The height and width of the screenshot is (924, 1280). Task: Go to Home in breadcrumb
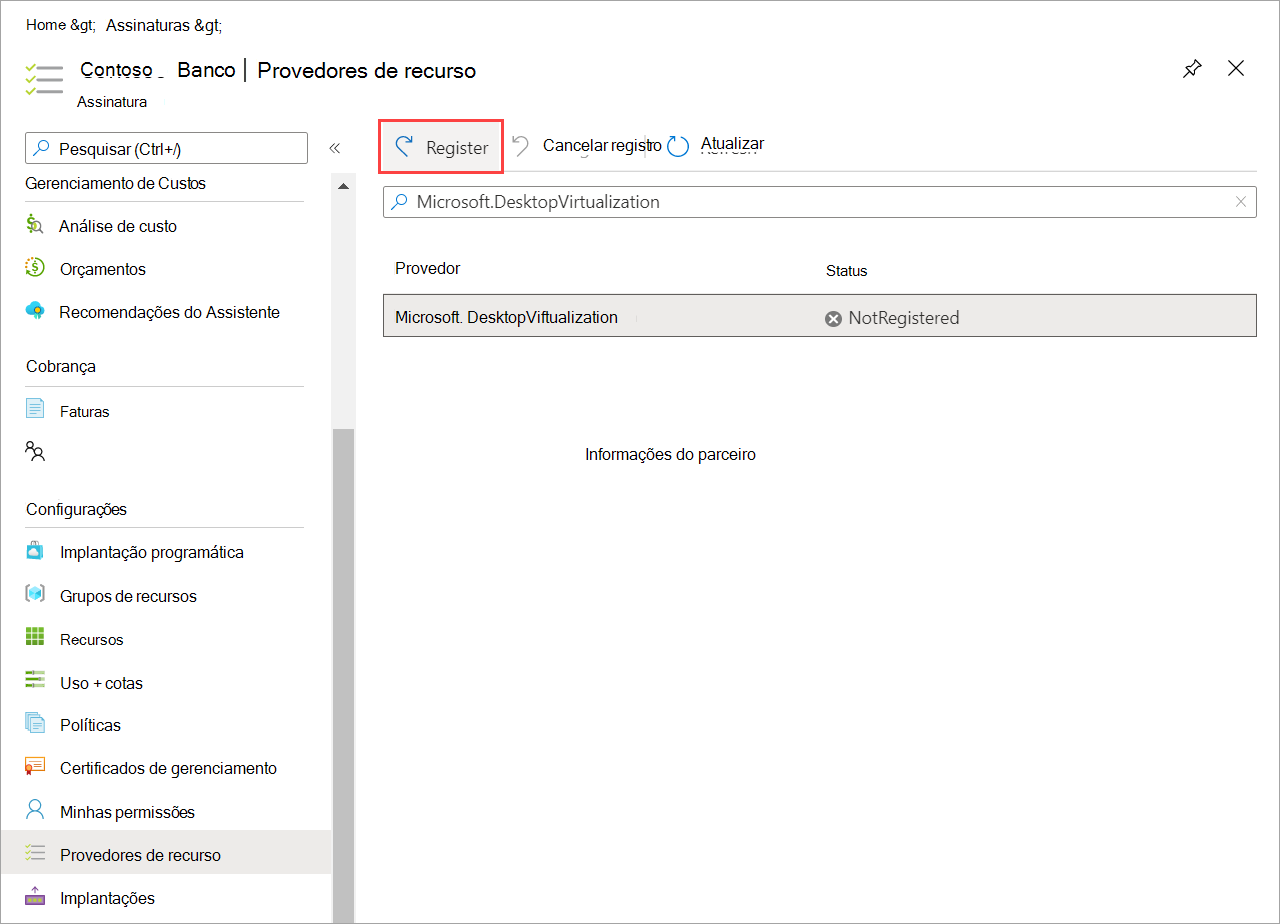[x=46, y=25]
